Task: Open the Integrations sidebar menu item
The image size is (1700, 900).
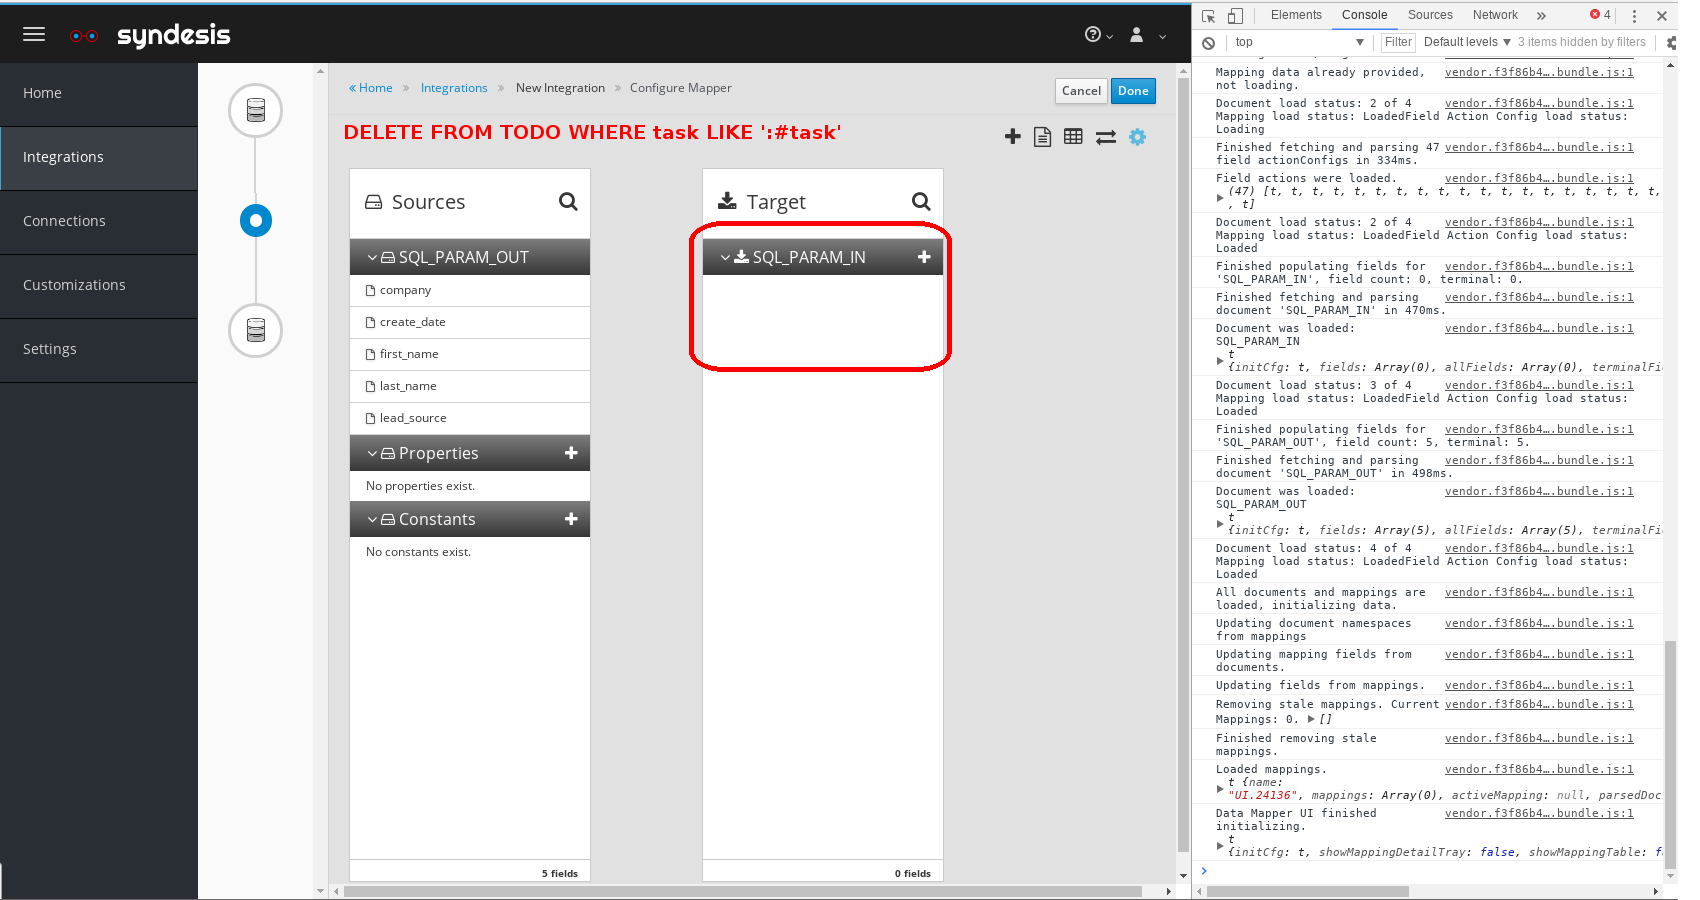Action: point(63,157)
